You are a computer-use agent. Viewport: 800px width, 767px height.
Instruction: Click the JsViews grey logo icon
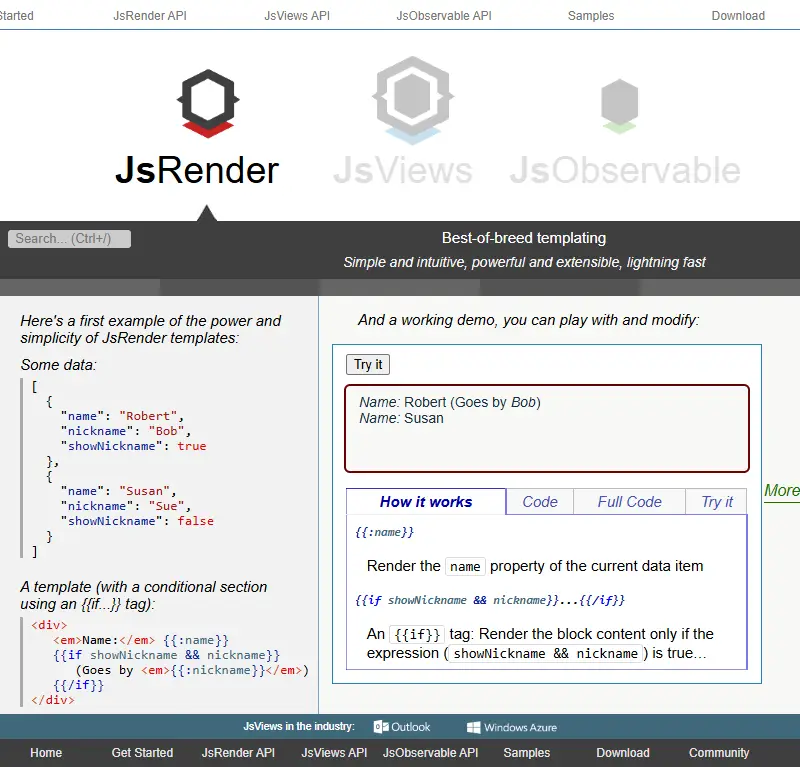[x=413, y=100]
